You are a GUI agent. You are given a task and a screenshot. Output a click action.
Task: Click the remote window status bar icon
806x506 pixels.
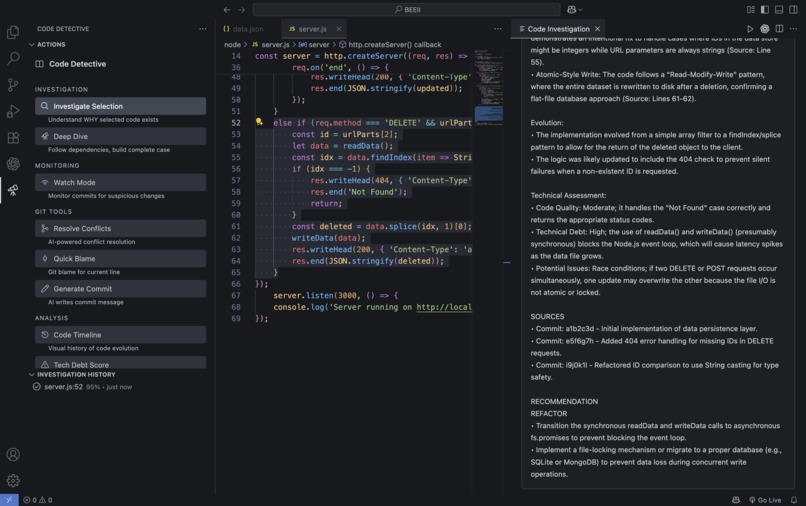(9, 500)
